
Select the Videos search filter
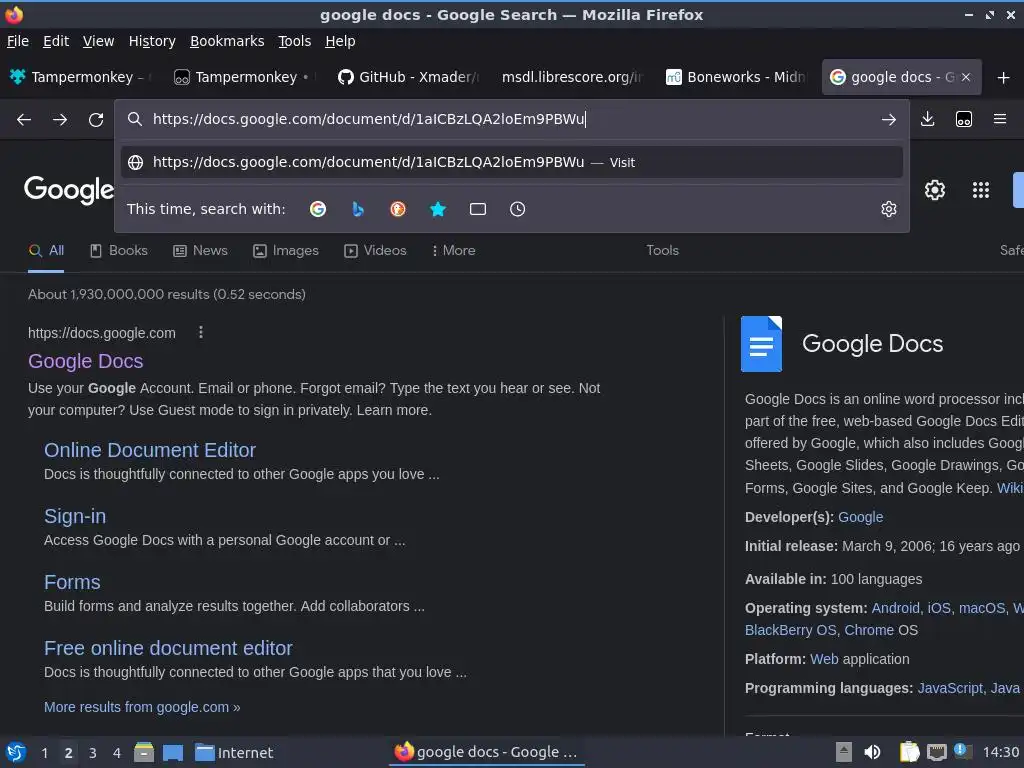click(x=376, y=251)
